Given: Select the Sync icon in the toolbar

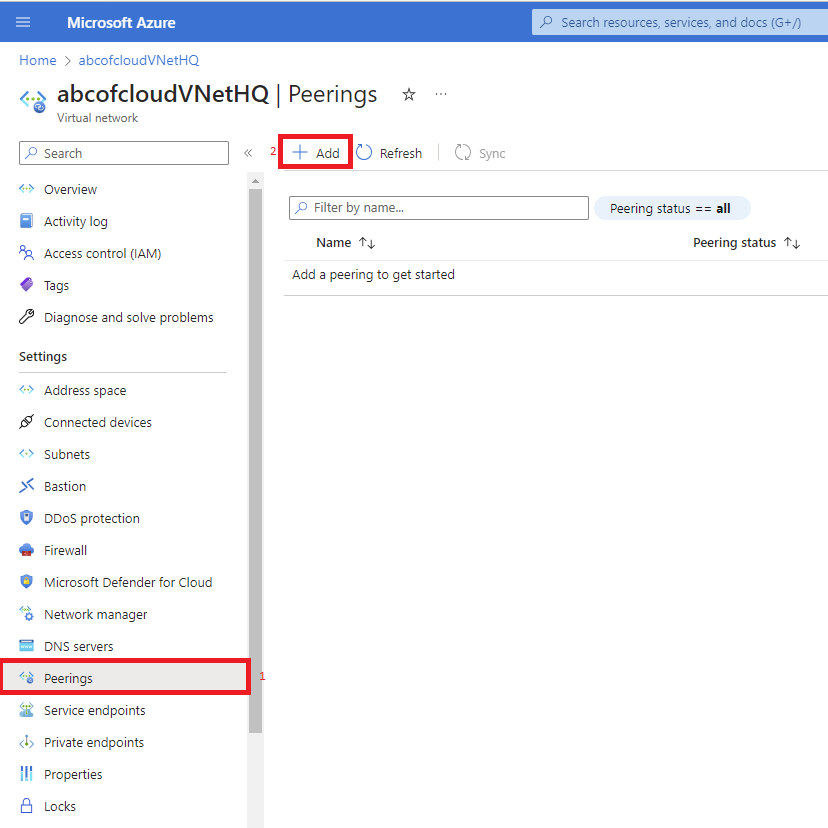Looking at the screenshot, I should click(461, 152).
